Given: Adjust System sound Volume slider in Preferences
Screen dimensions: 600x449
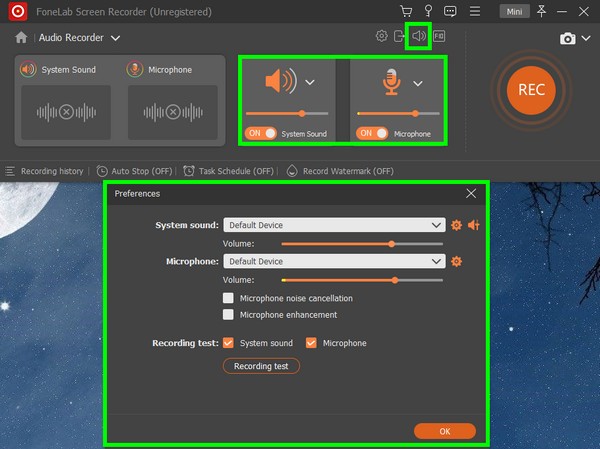Looking at the screenshot, I should click(x=362, y=244).
